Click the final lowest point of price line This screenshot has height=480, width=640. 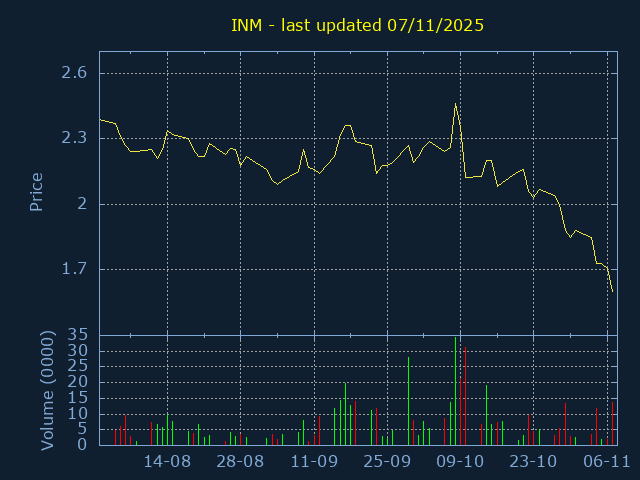coord(612,292)
